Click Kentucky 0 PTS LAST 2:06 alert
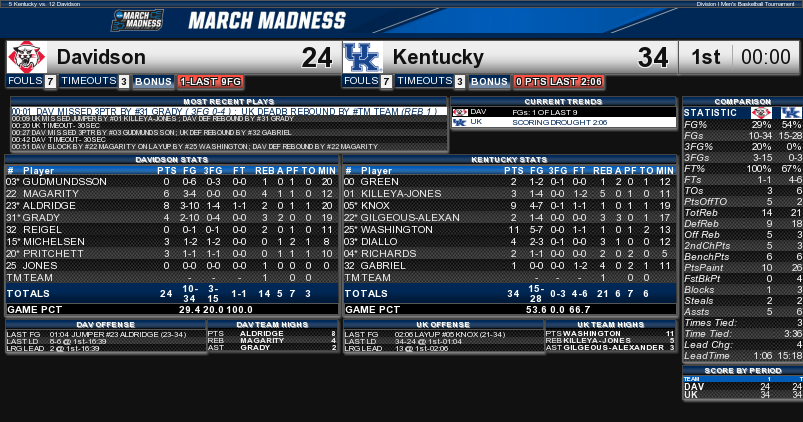803x422 pixels. coord(559,81)
